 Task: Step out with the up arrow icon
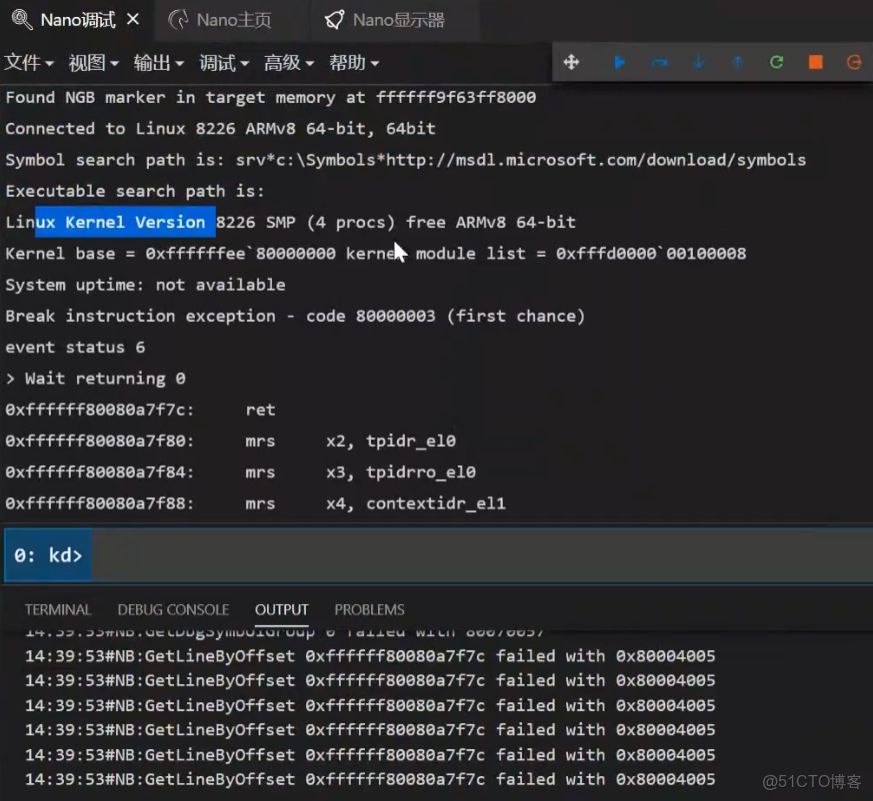pos(738,62)
